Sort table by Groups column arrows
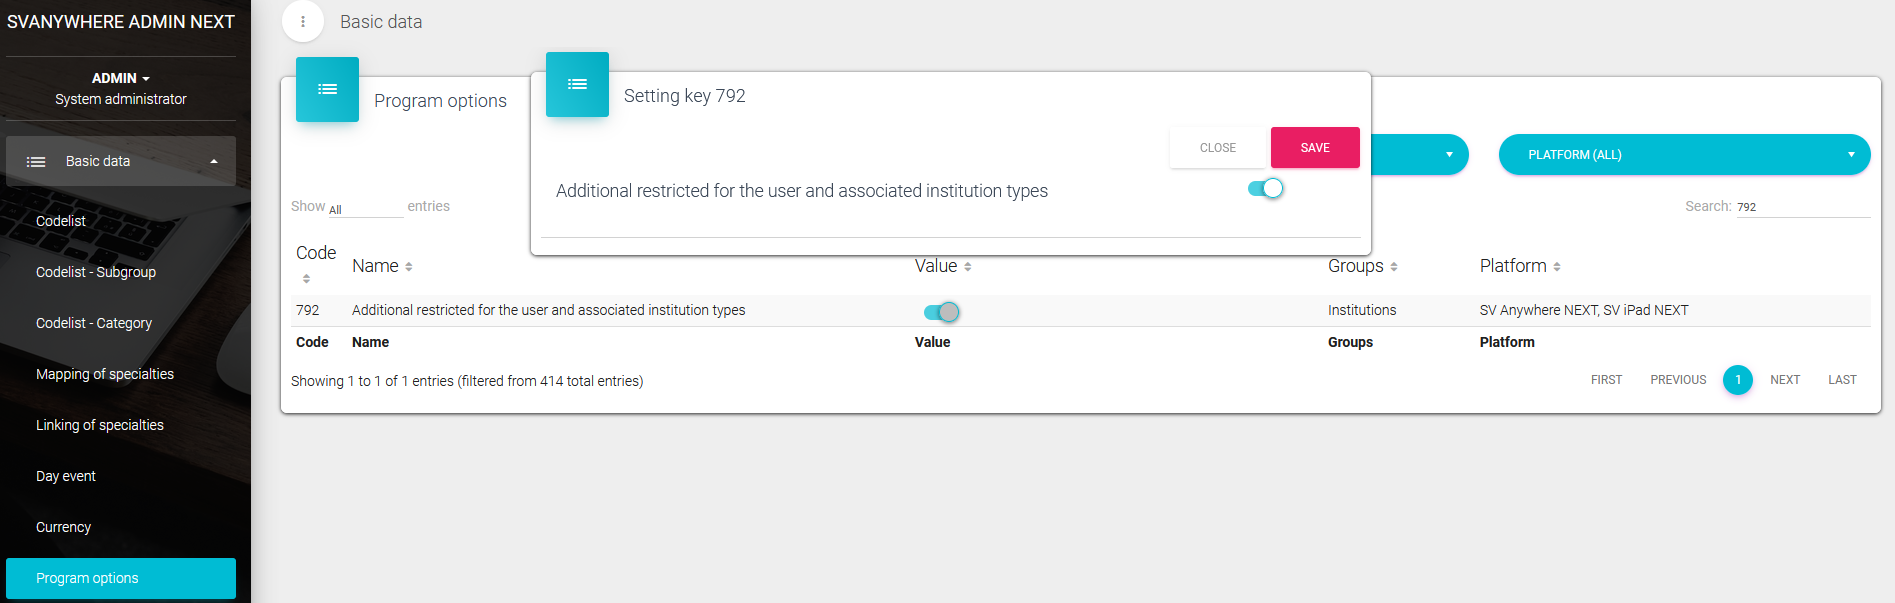 pyautogui.click(x=1394, y=267)
